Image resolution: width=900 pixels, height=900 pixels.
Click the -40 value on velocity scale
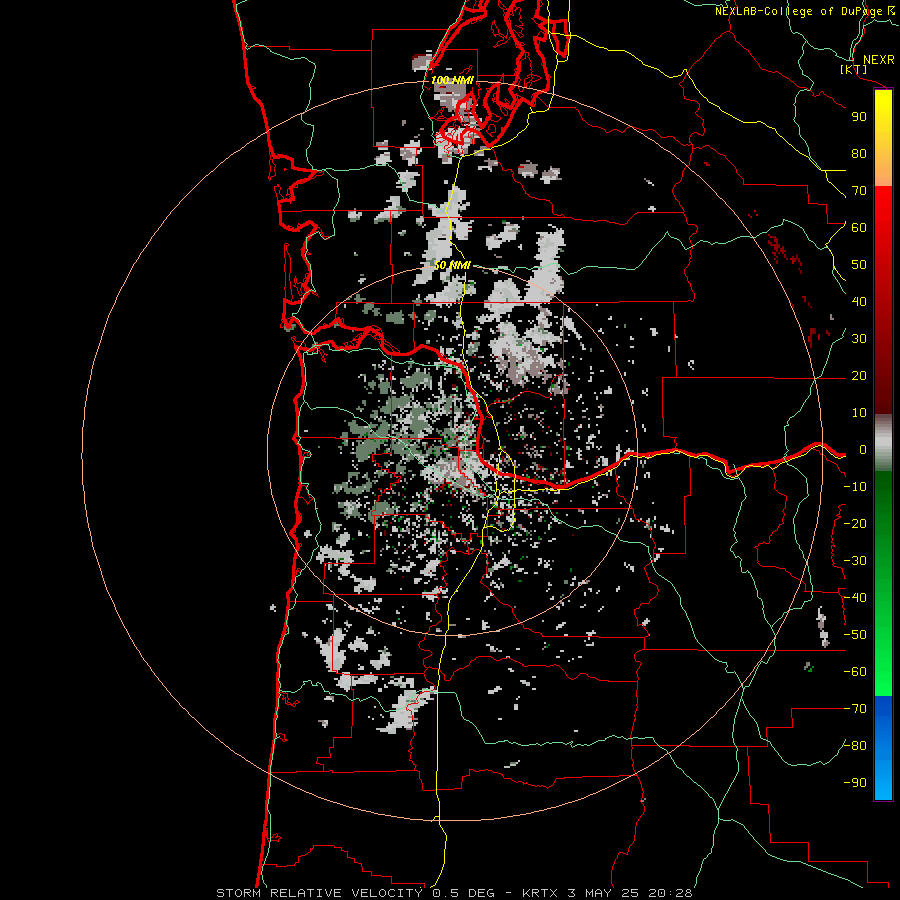(855, 598)
